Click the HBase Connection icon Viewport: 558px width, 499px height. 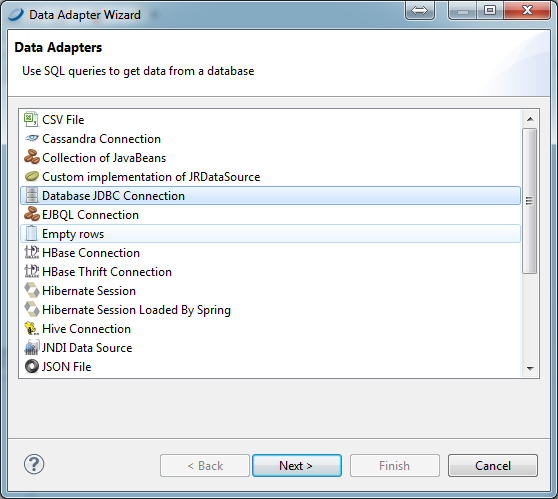click(32, 252)
